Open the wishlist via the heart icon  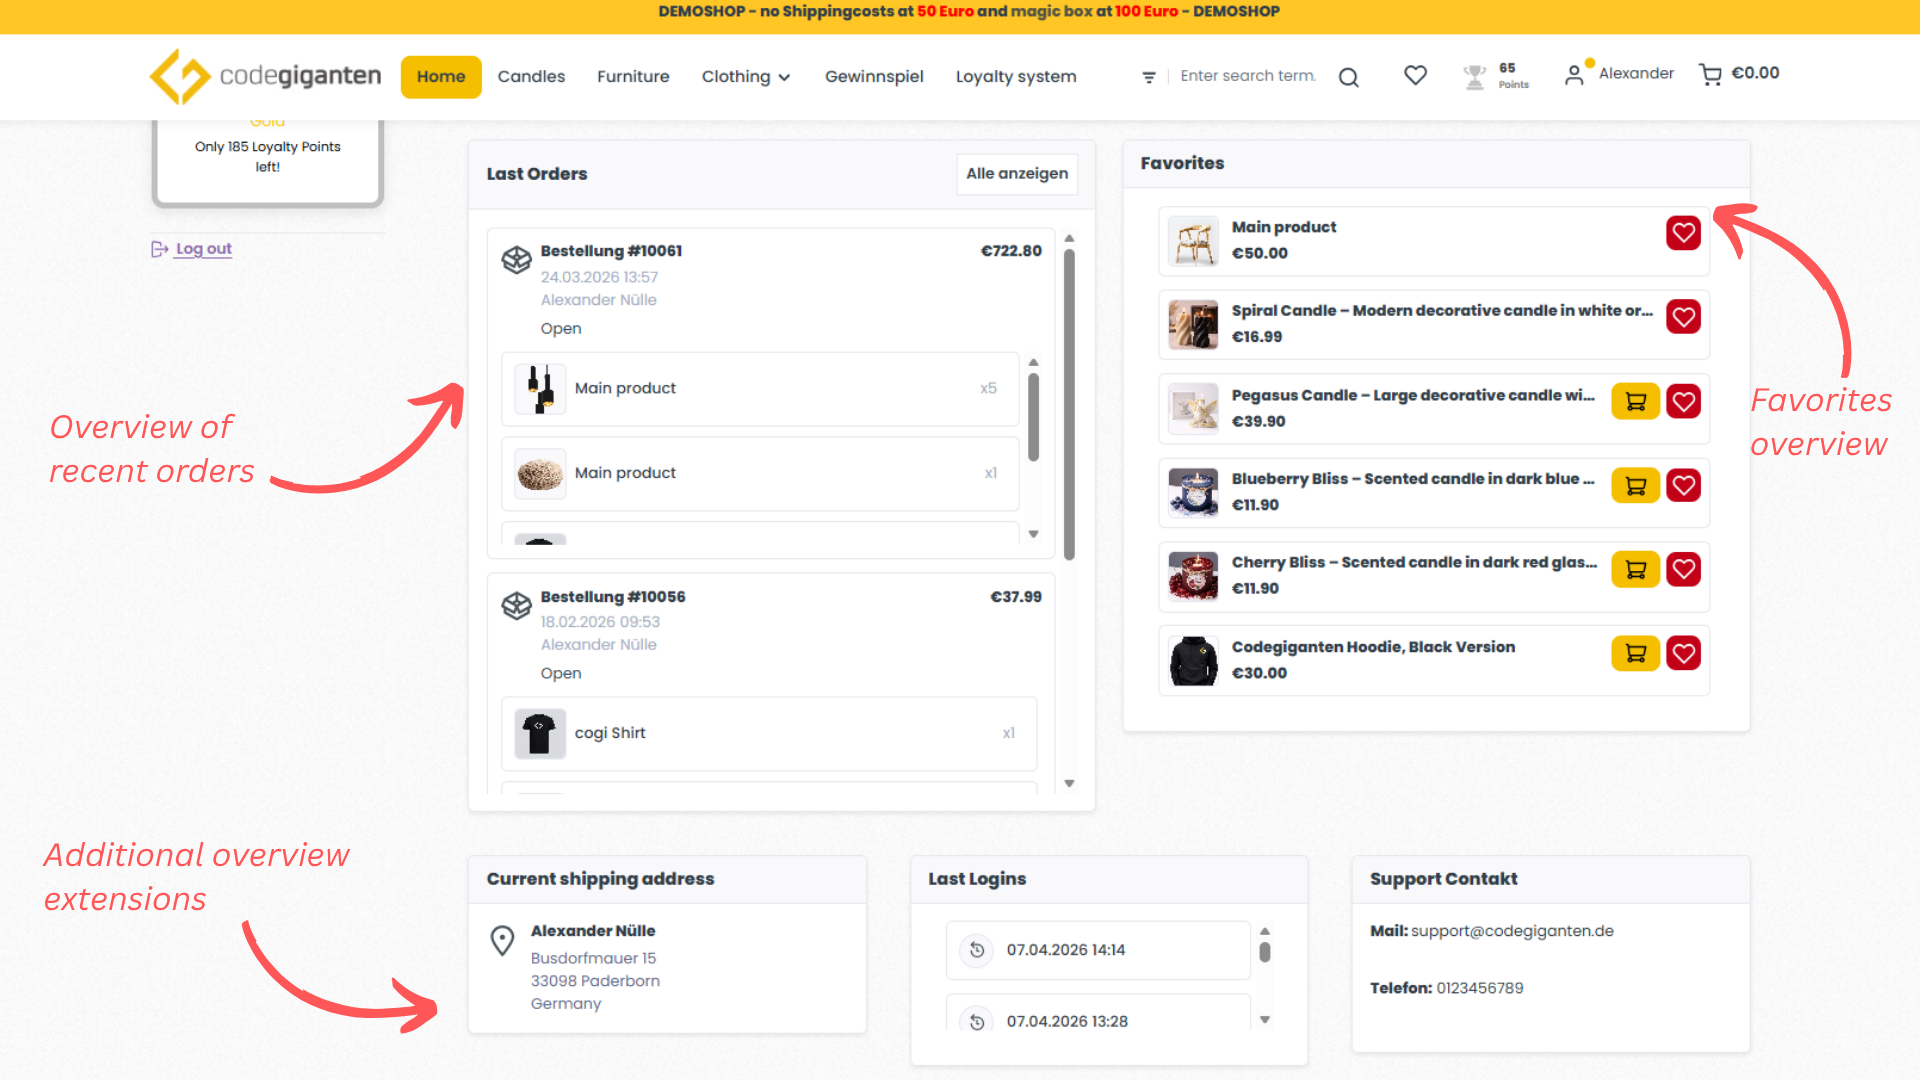pos(1414,75)
